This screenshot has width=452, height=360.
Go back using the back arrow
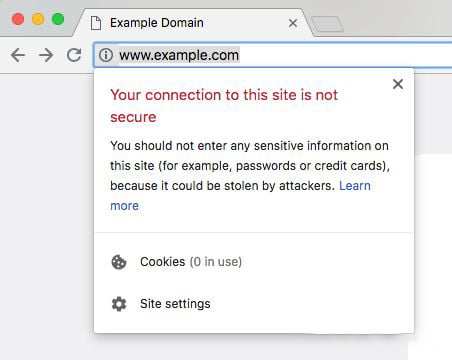pos(18,55)
